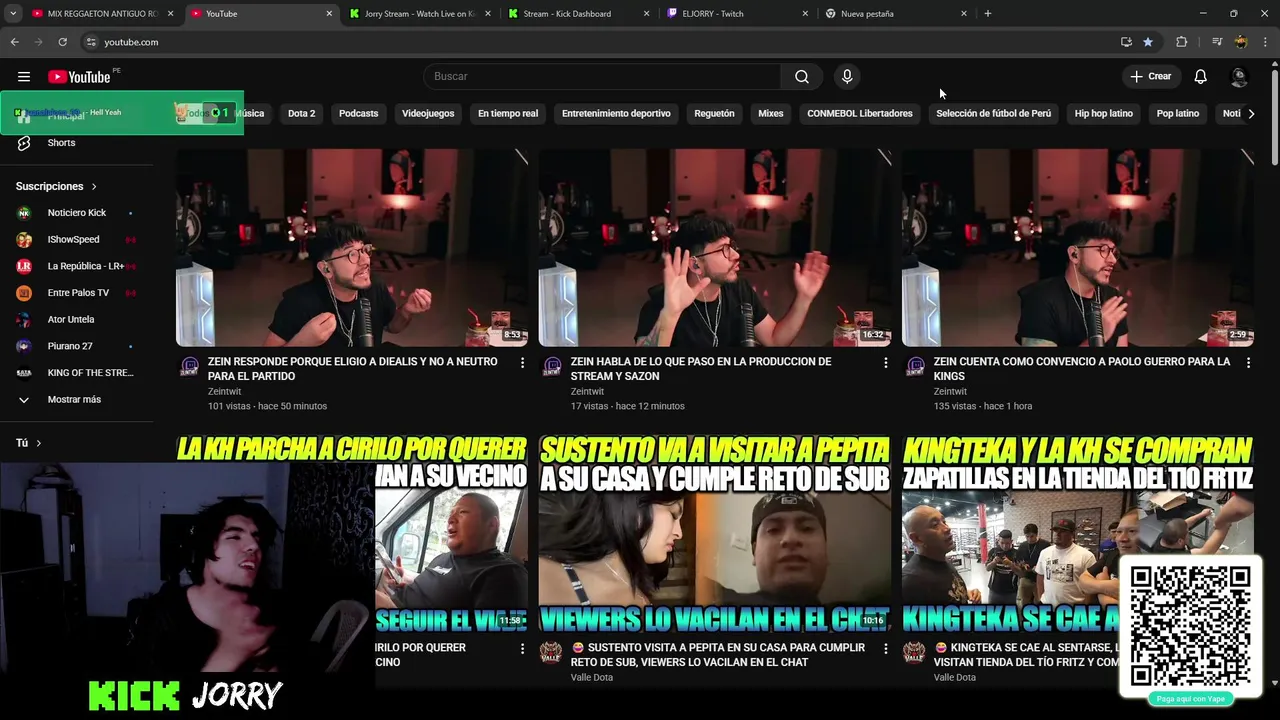This screenshot has width=1280, height=720.
Task: Open a new browser tab
Action: point(987,13)
